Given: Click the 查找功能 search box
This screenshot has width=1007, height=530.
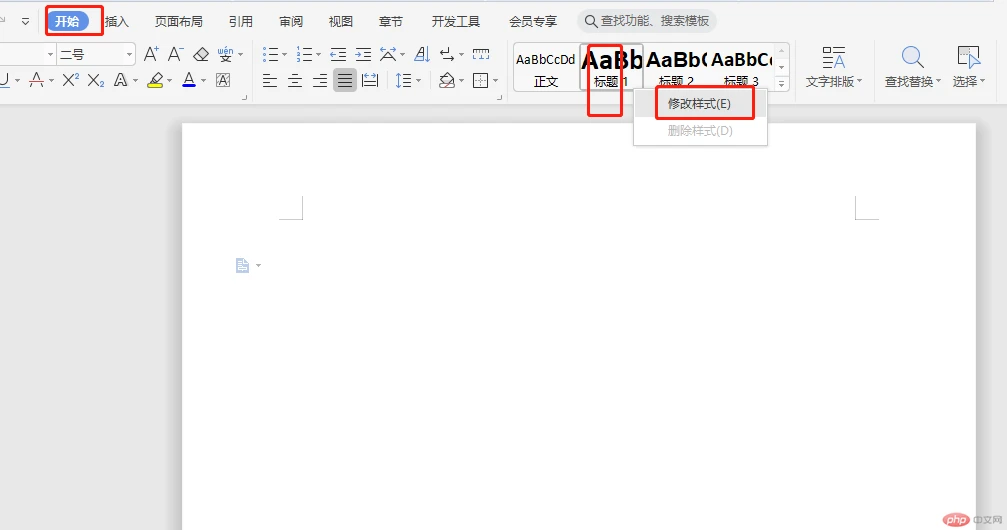Looking at the screenshot, I should tap(647, 21).
